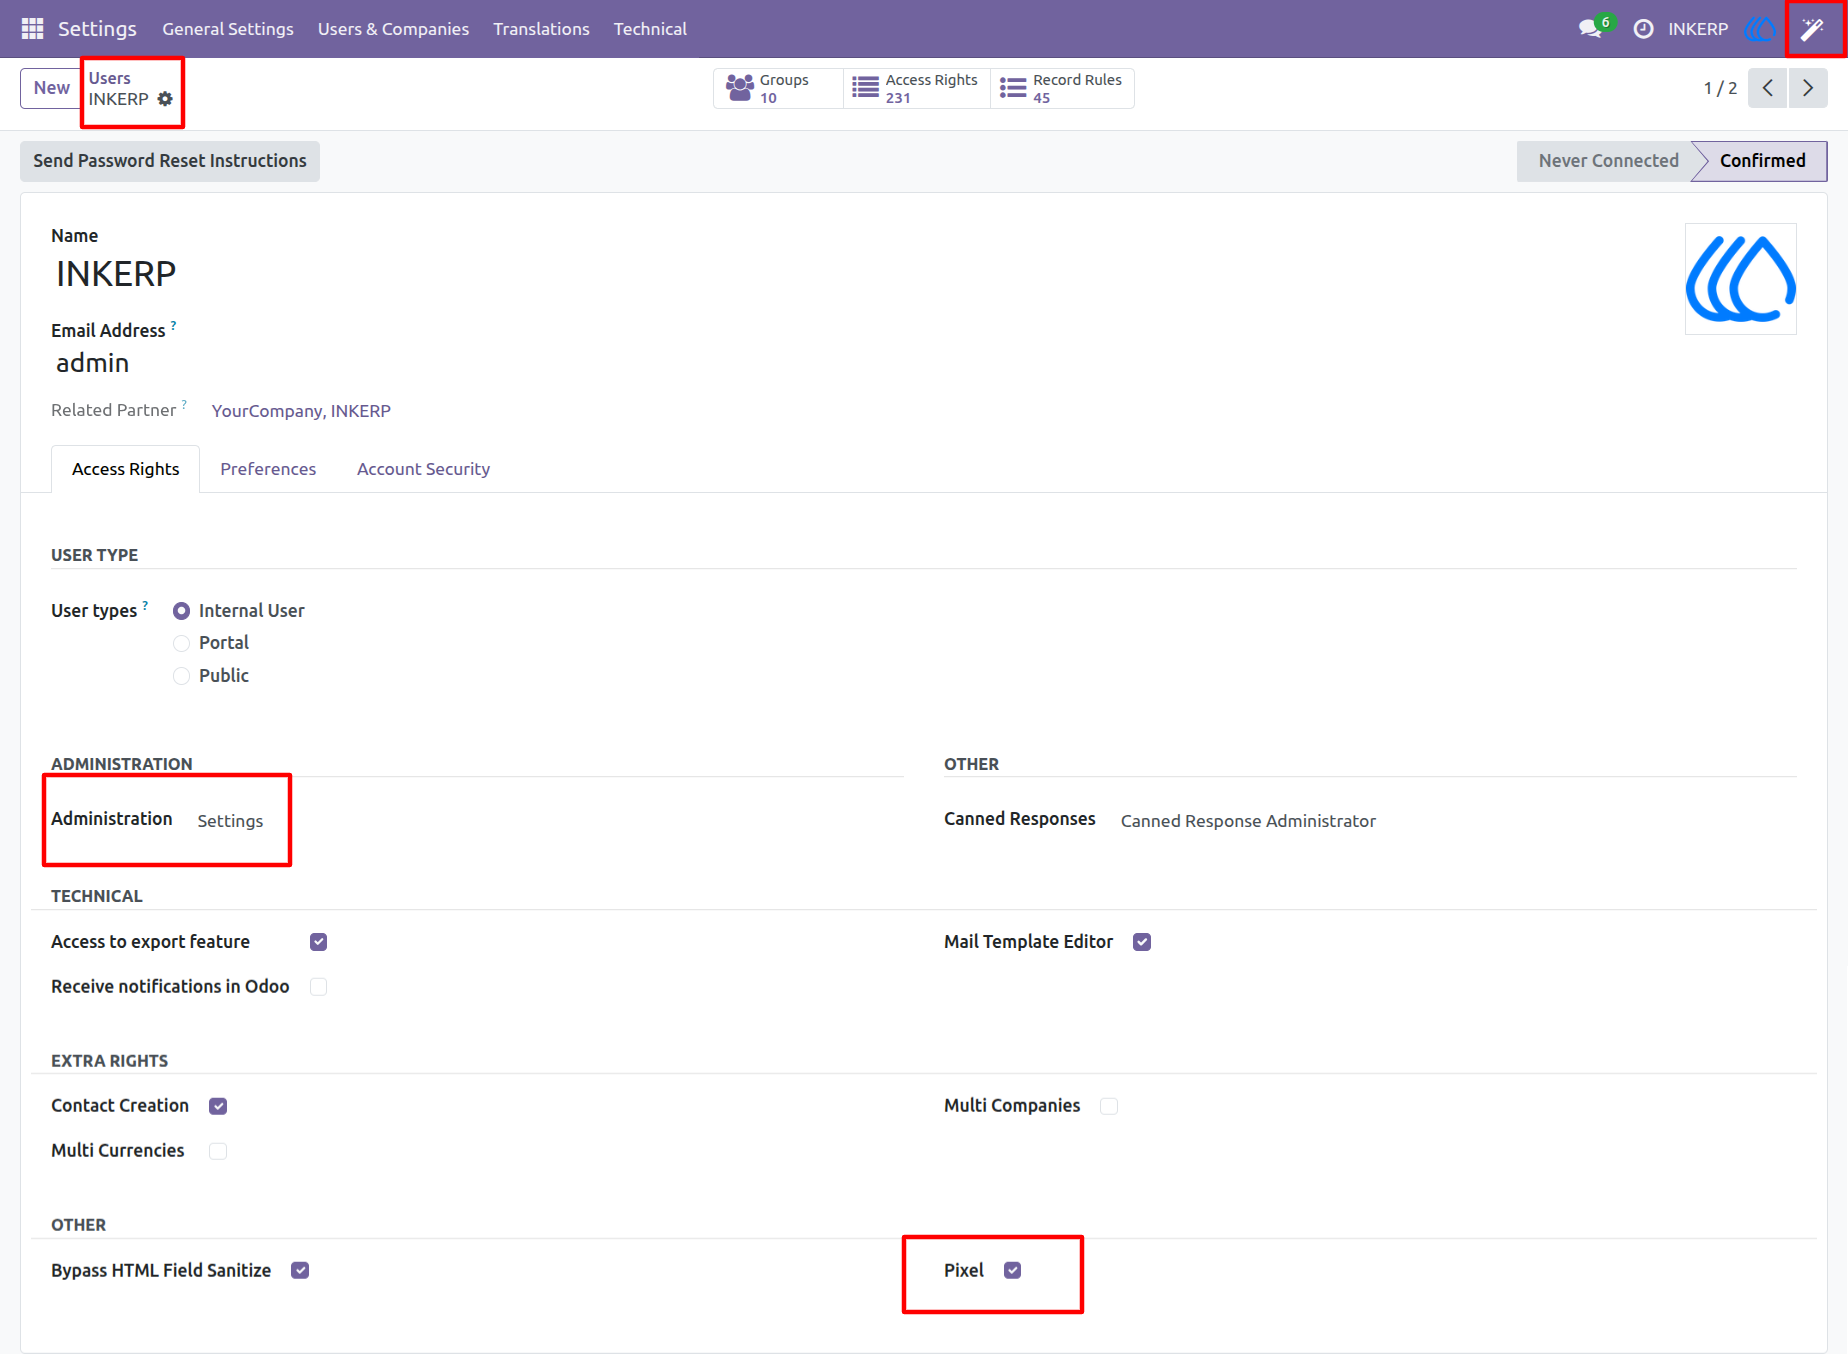The height and width of the screenshot is (1355, 1848).
Task: Click the Record Rules list icon
Action: [1013, 88]
